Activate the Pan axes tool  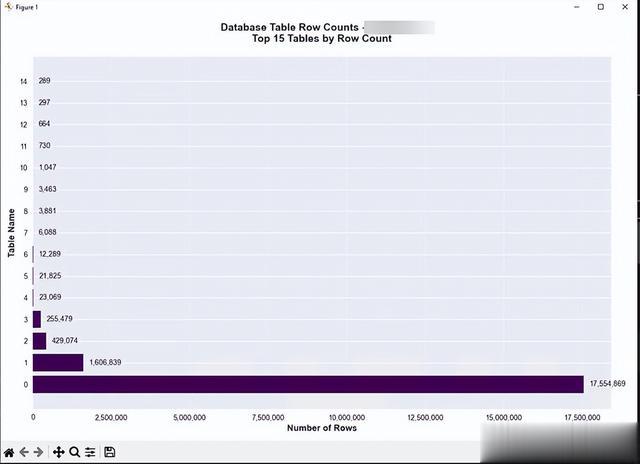(58, 452)
